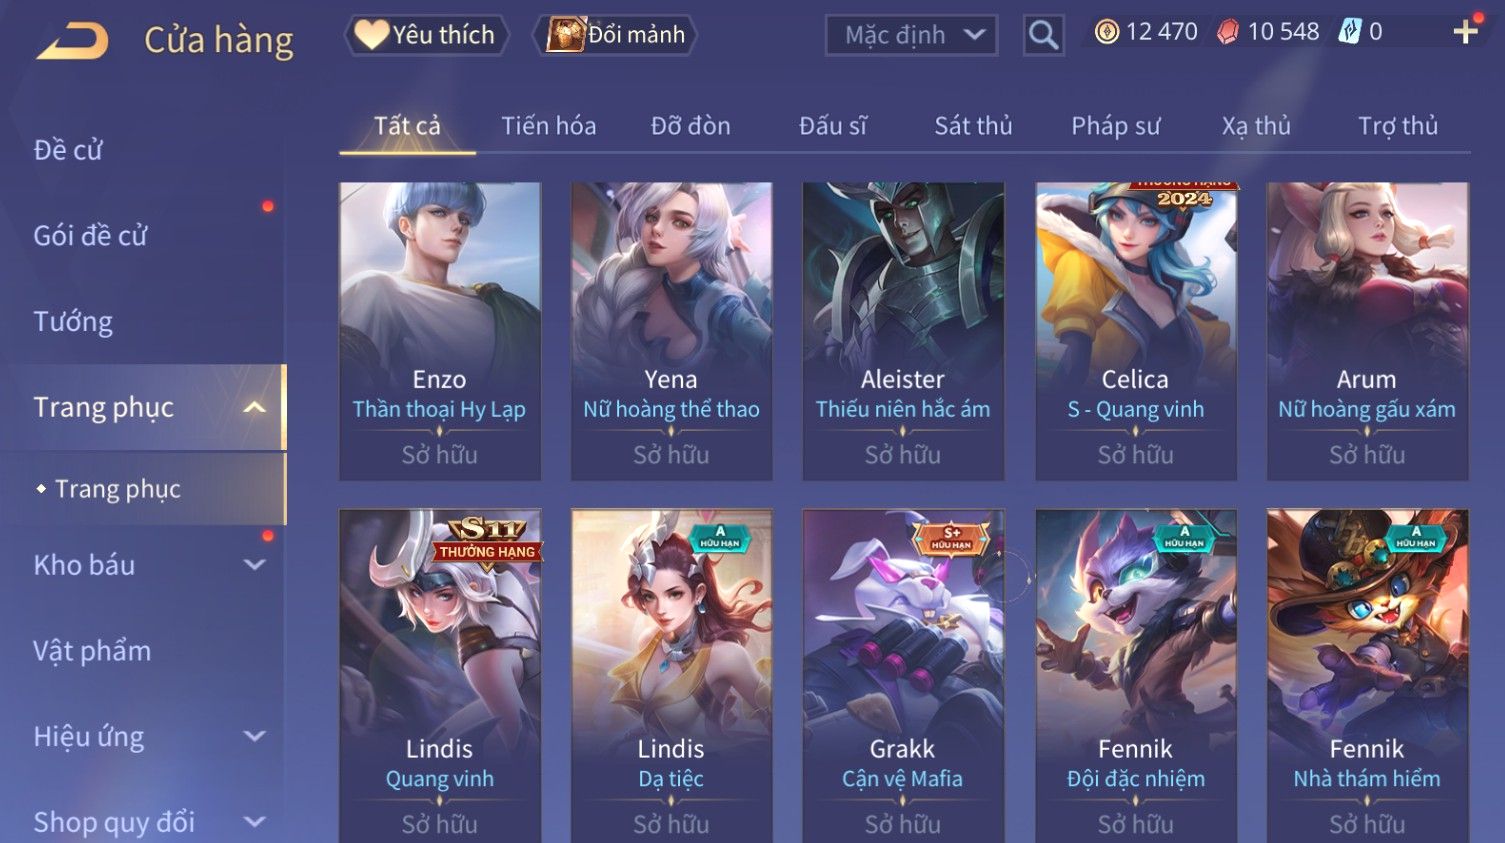Switch to the Sát thủ tab
Screen dimensions: 1505x843
973,126
